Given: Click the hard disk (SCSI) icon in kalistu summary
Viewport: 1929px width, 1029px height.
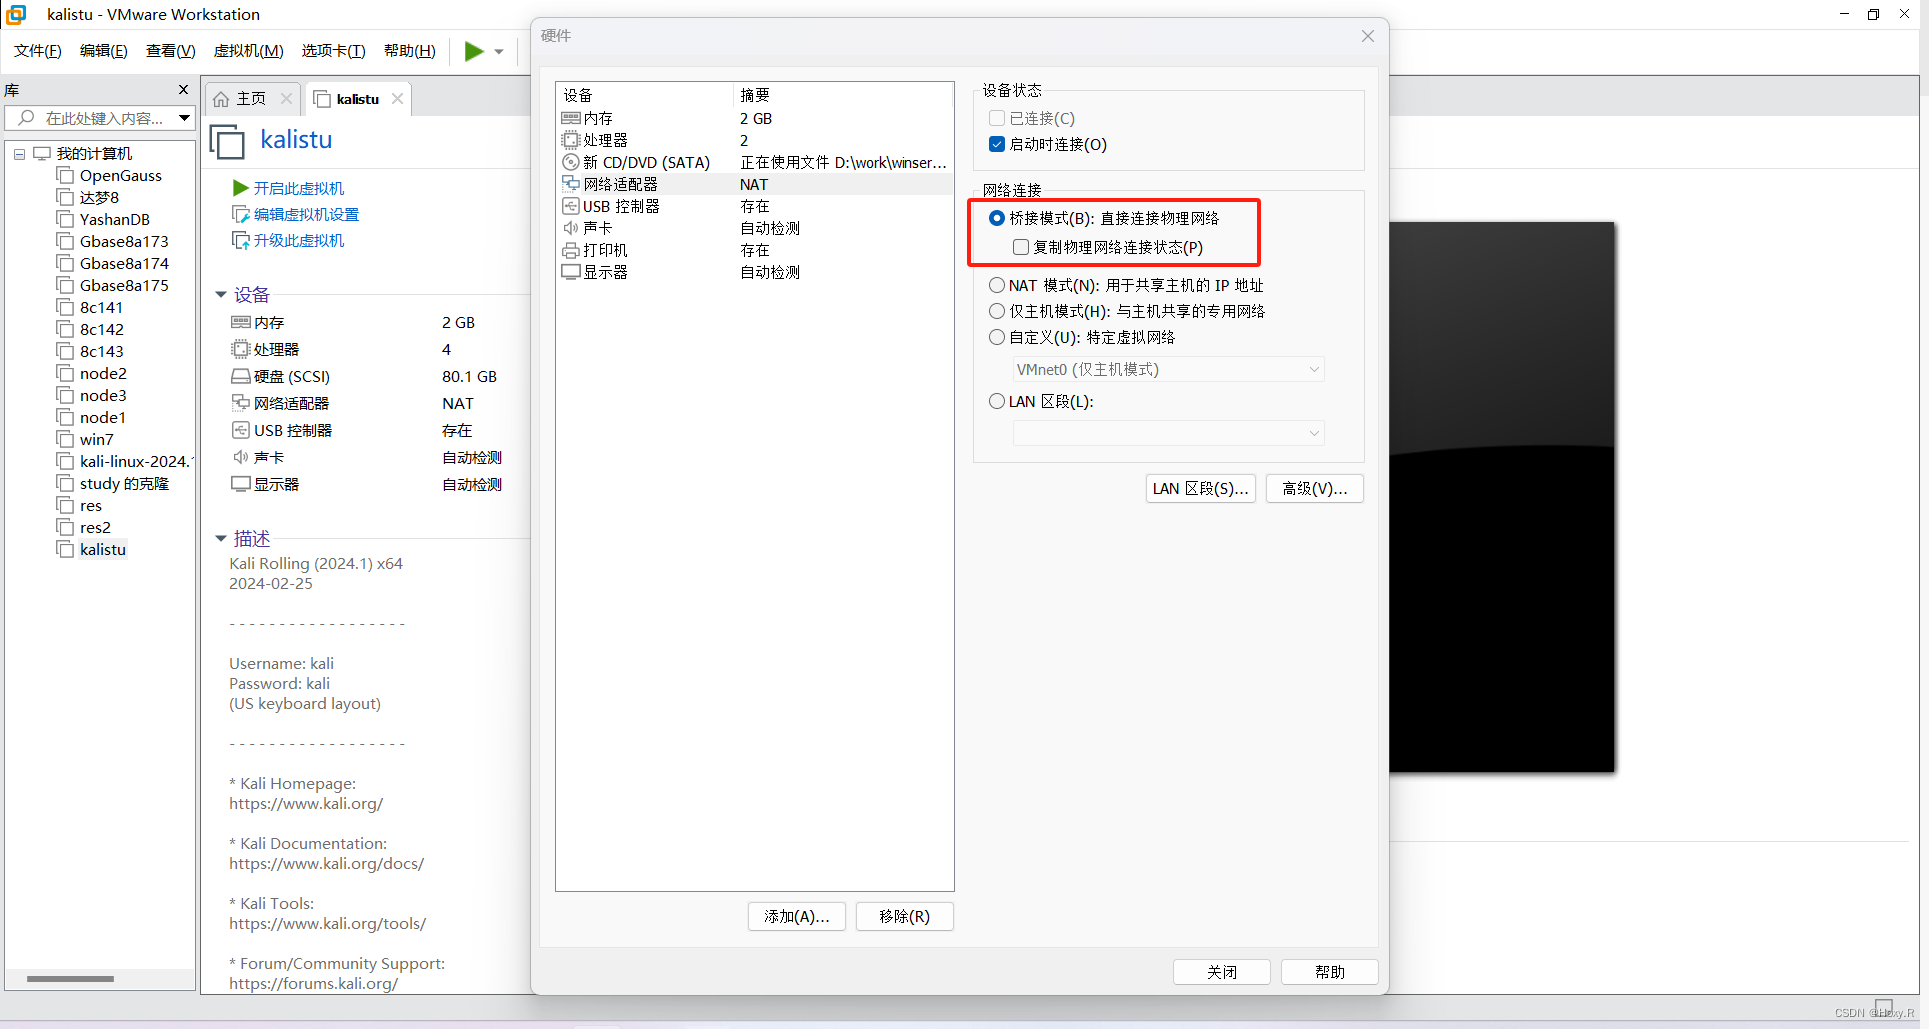Looking at the screenshot, I should [x=241, y=376].
